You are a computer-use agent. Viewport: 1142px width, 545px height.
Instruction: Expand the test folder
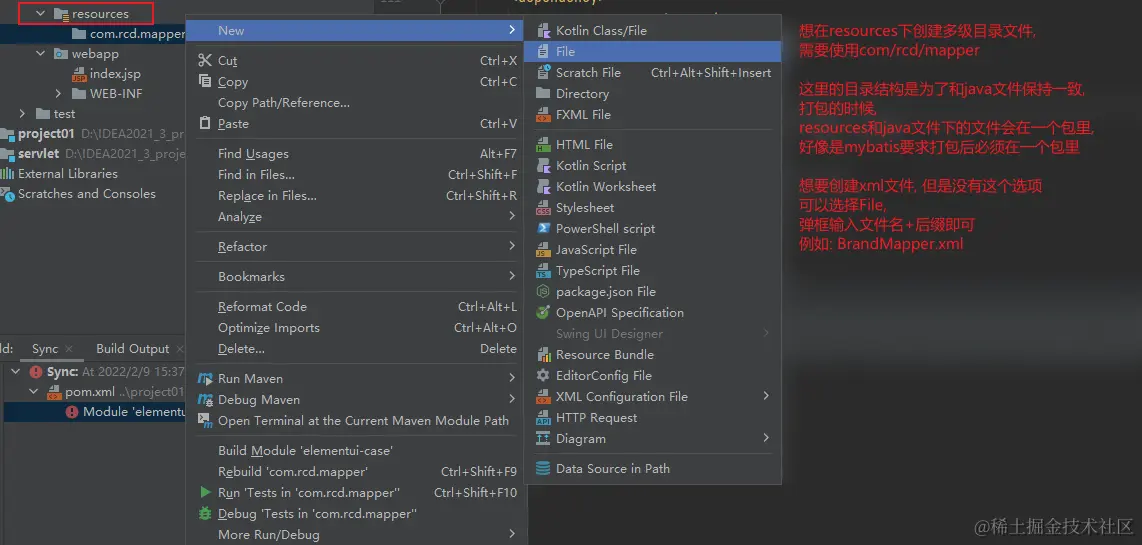23,114
